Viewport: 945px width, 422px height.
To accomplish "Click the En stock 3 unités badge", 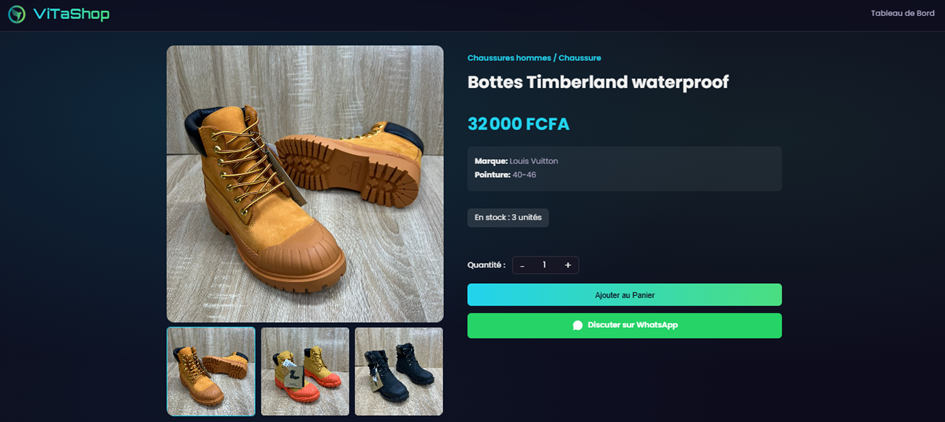I will click(x=508, y=217).
